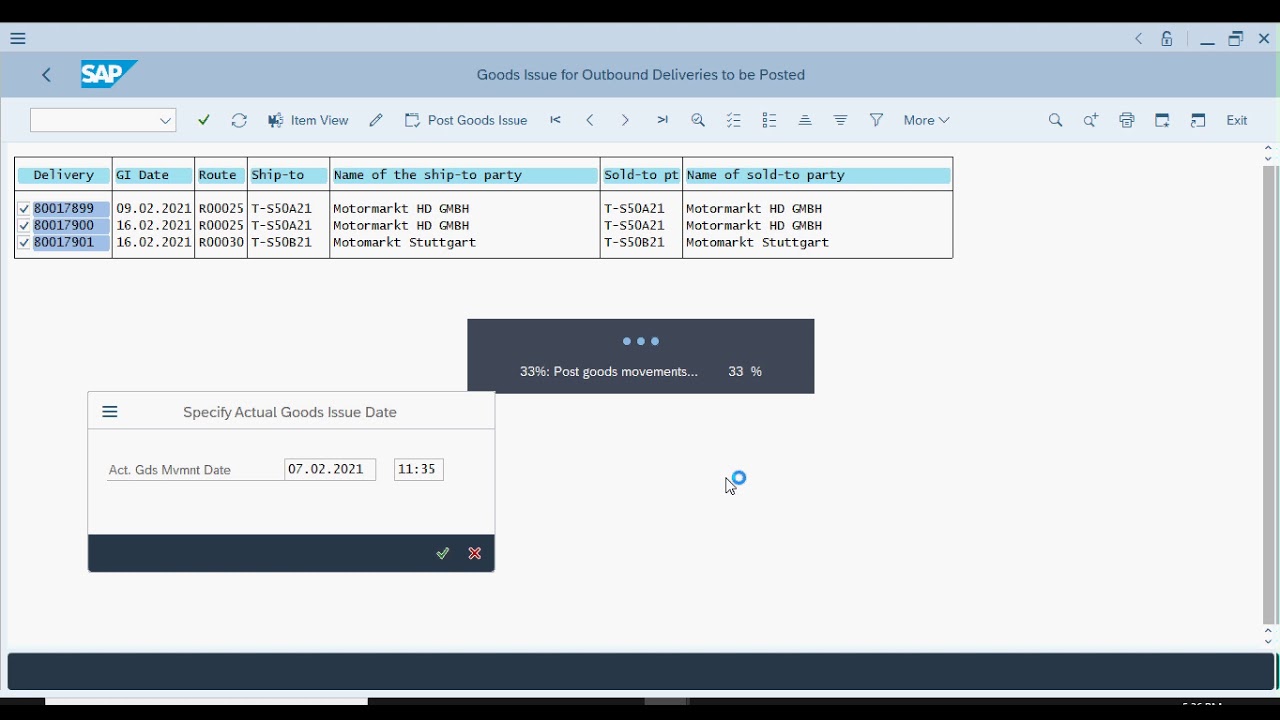Click the GI Date column header

coord(154,175)
